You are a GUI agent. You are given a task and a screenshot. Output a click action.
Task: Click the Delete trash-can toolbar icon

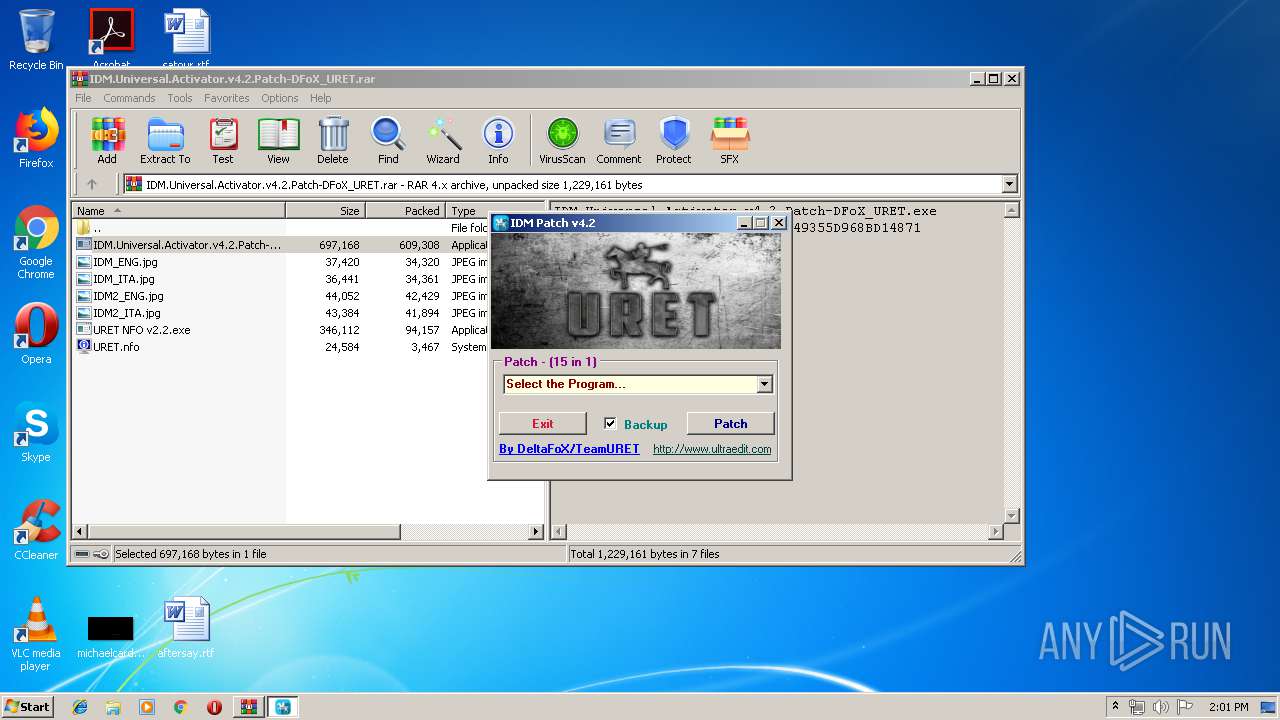click(x=333, y=140)
